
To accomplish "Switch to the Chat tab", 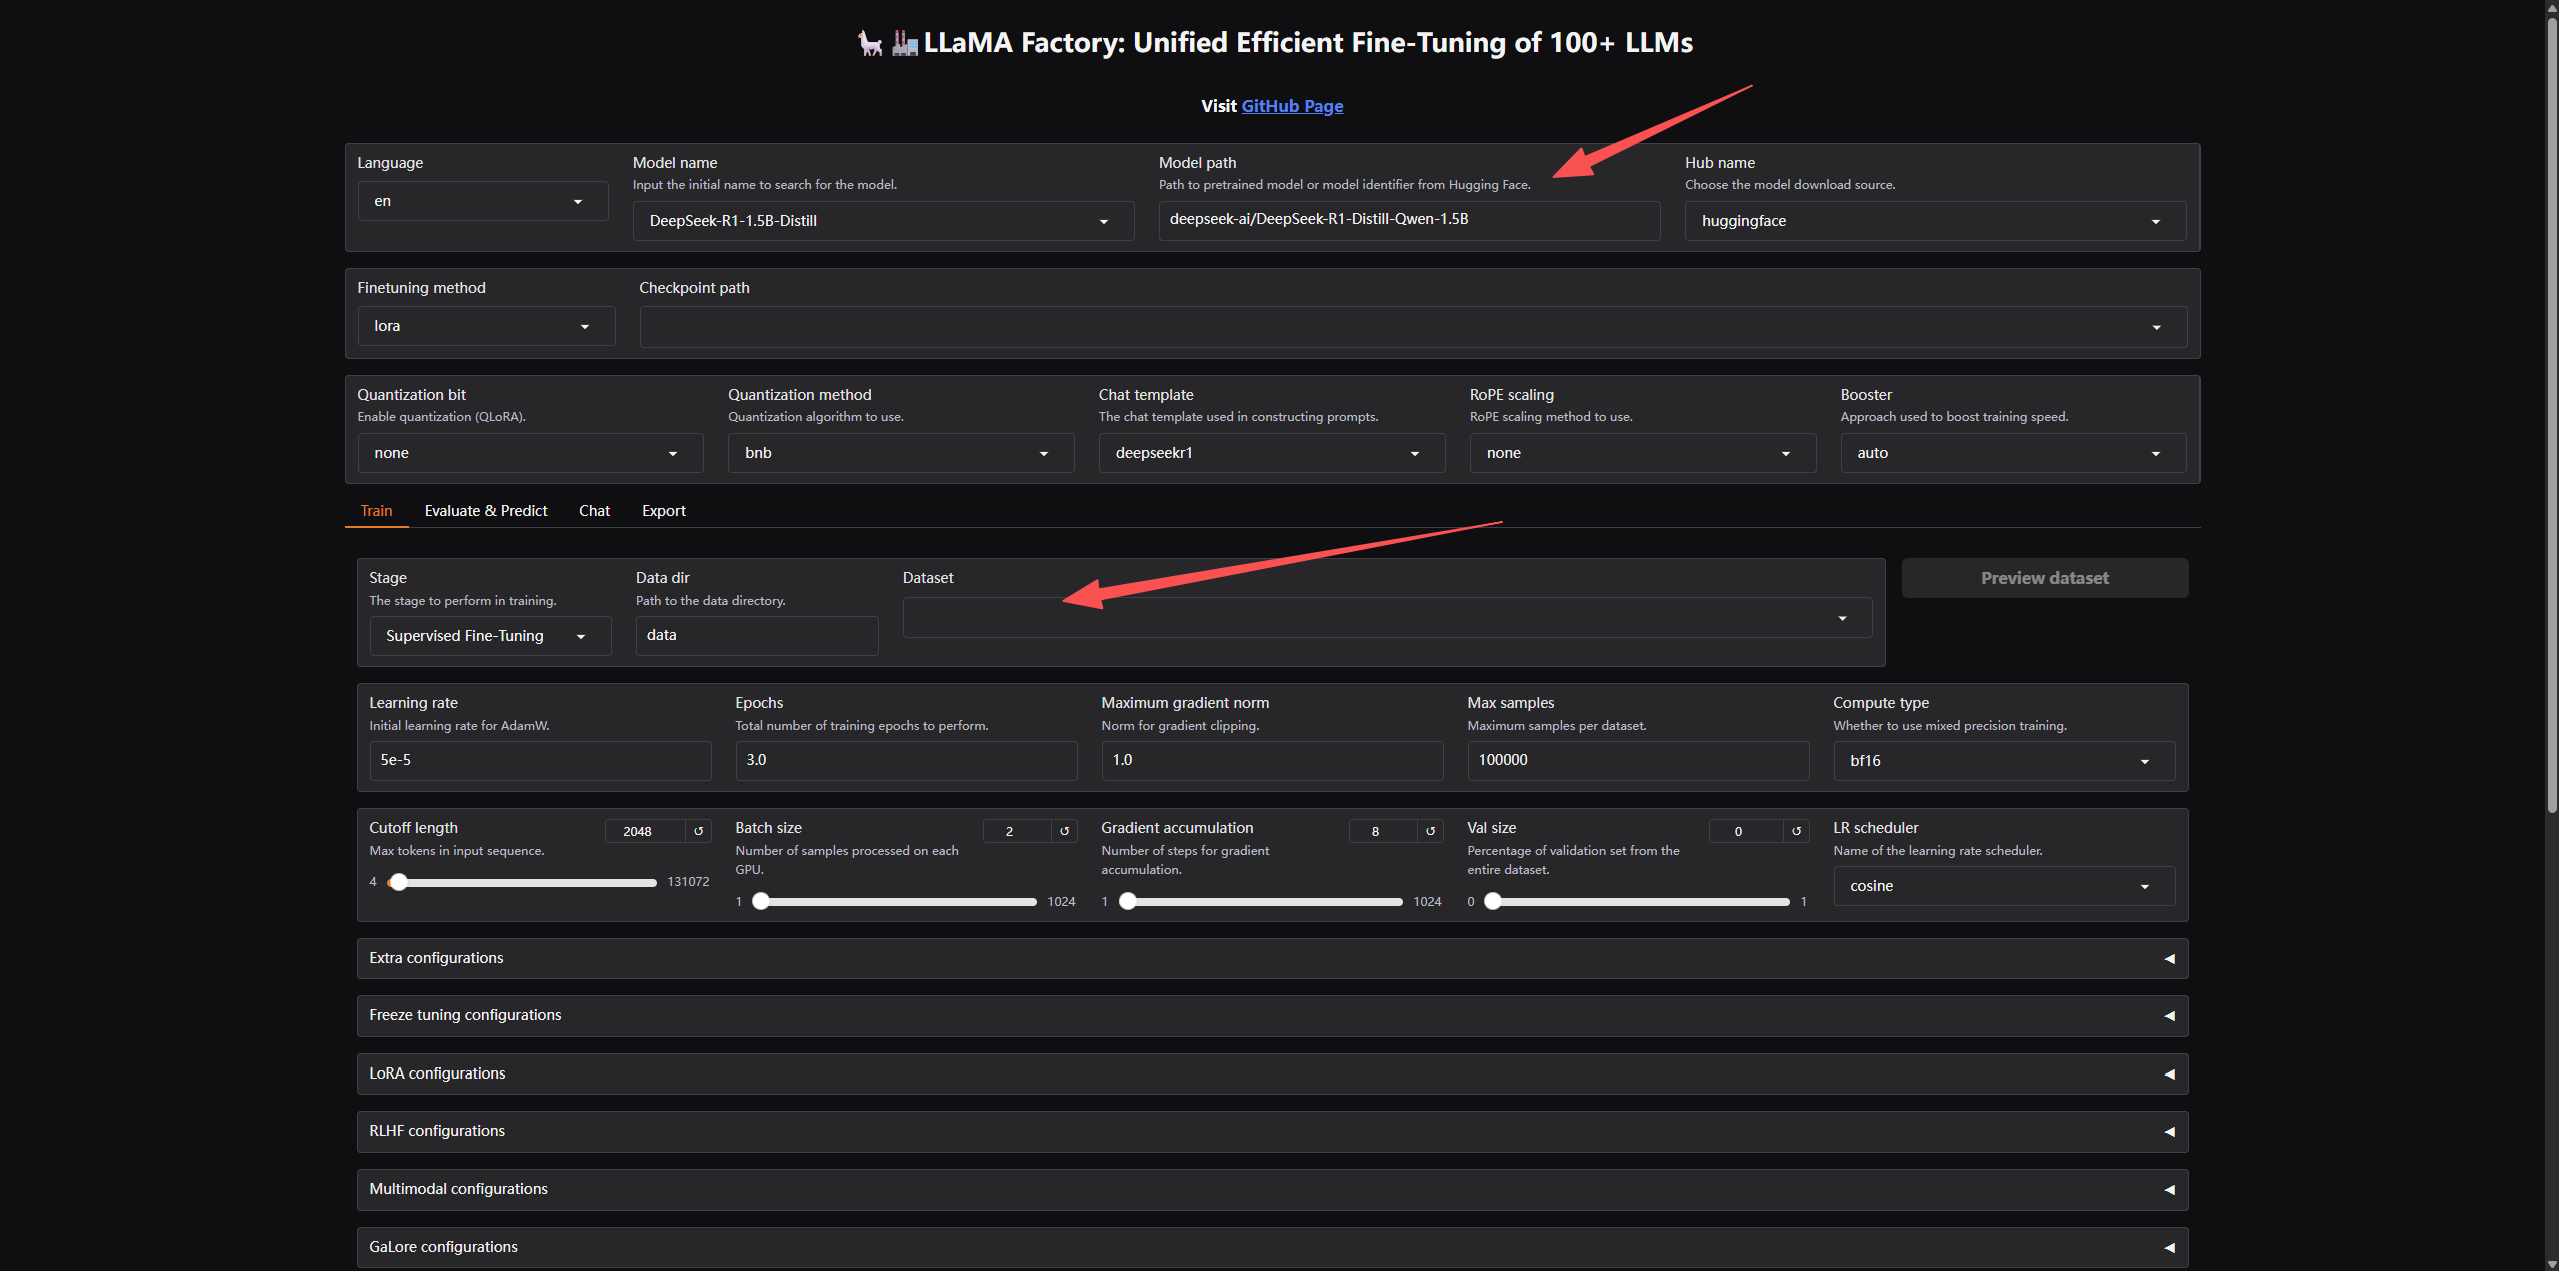I will pyautogui.click(x=594, y=511).
